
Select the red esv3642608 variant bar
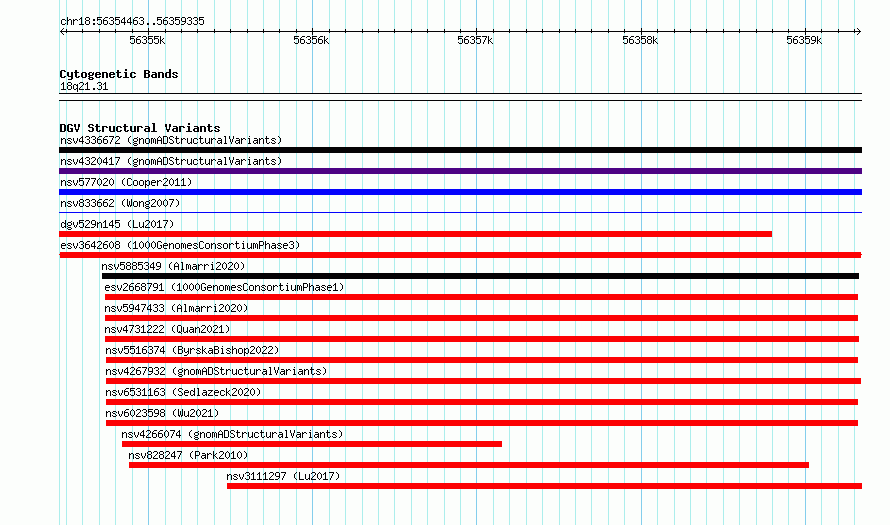460,255
